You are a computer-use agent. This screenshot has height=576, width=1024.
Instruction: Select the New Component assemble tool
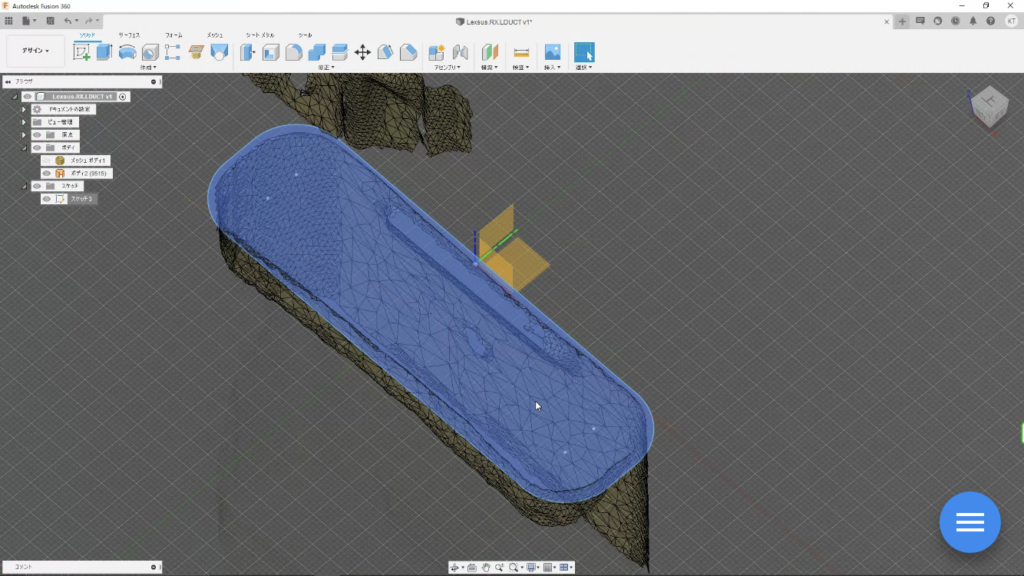[436, 52]
